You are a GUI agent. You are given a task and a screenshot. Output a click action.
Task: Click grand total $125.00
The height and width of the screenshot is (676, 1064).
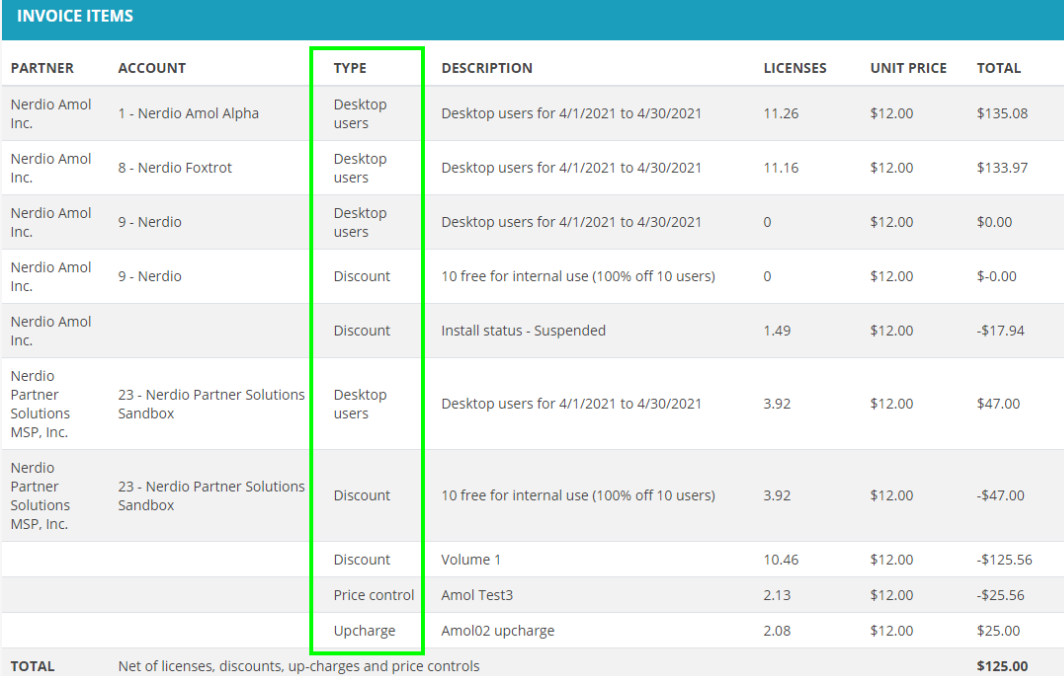click(x=1002, y=666)
